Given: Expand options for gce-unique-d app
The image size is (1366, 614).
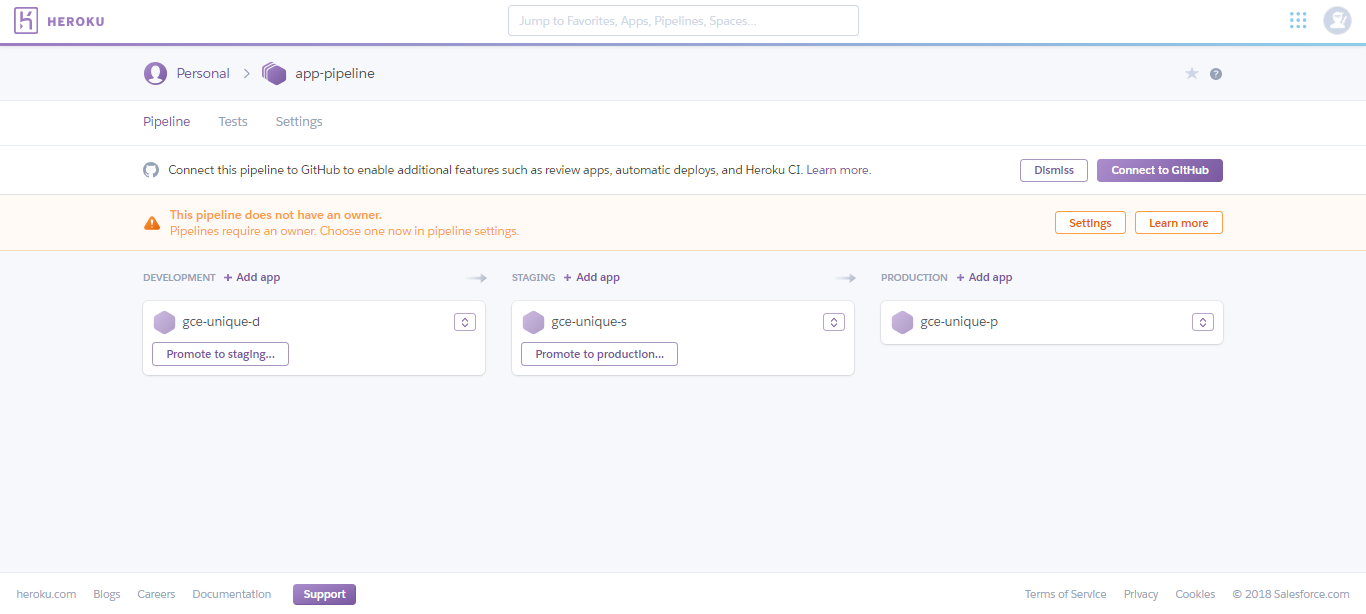Looking at the screenshot, I should coord(464,322).
